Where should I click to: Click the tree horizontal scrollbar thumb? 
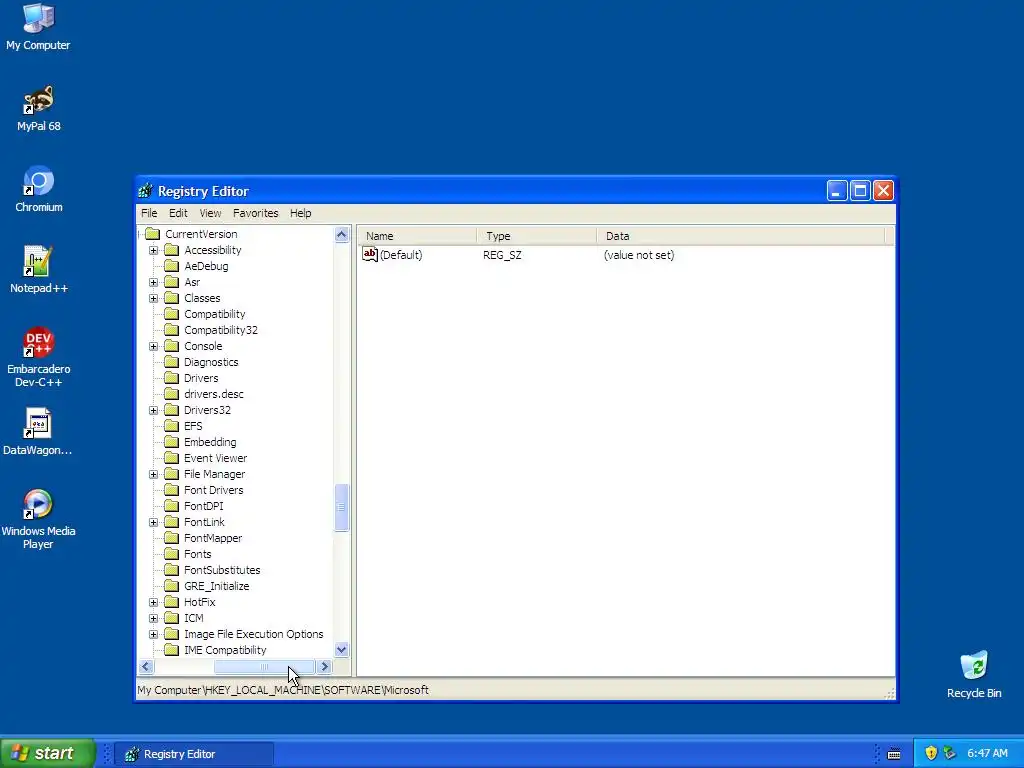click(264, 667)
